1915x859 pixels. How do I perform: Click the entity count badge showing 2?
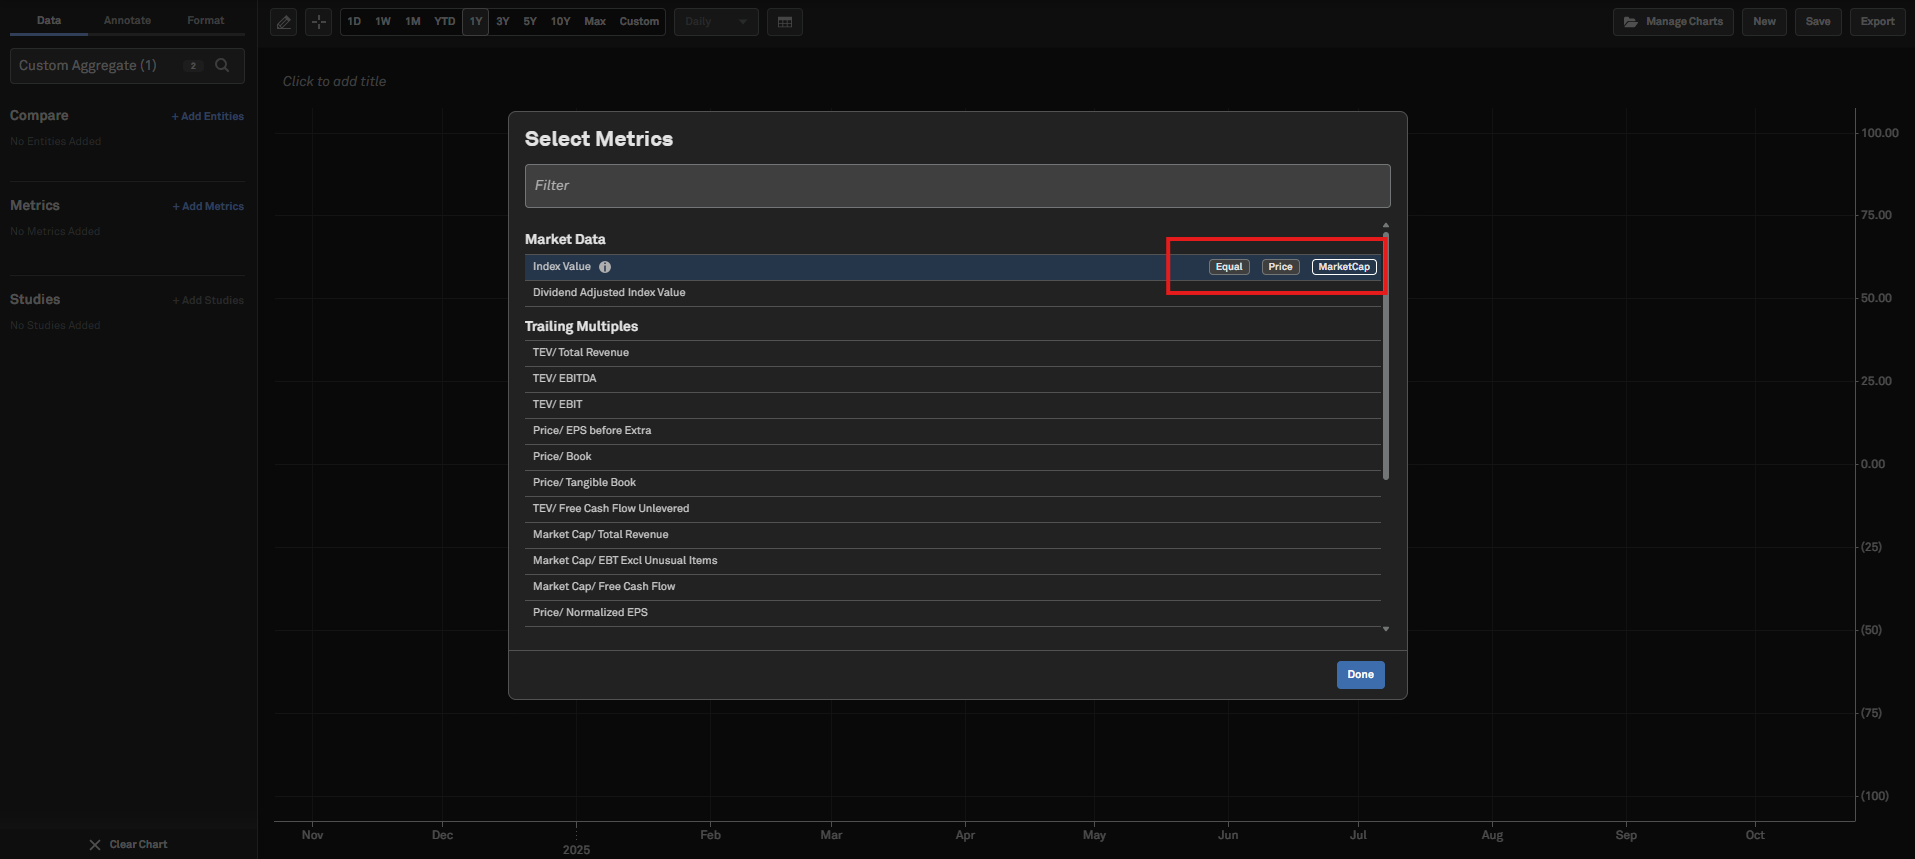(x=193, y=66)
